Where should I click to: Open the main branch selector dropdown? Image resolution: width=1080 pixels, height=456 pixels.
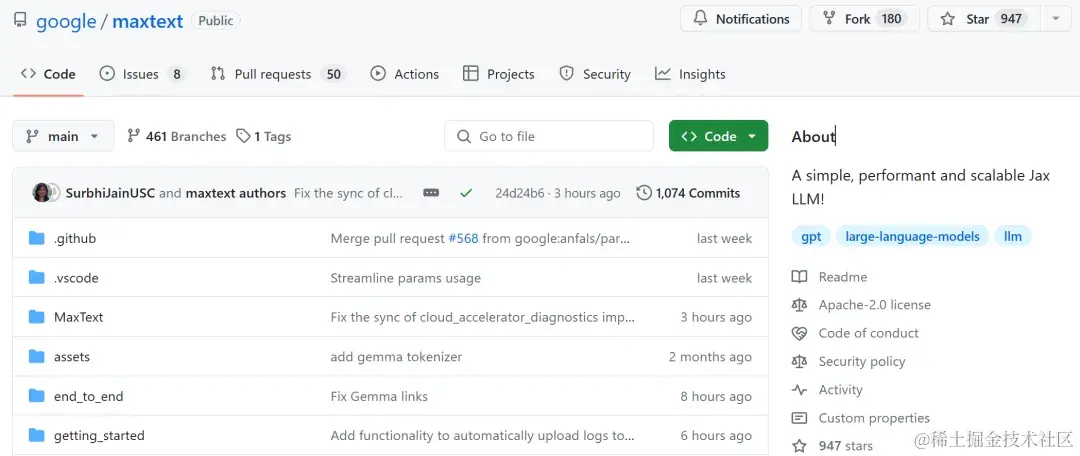(x=63, y=136)
